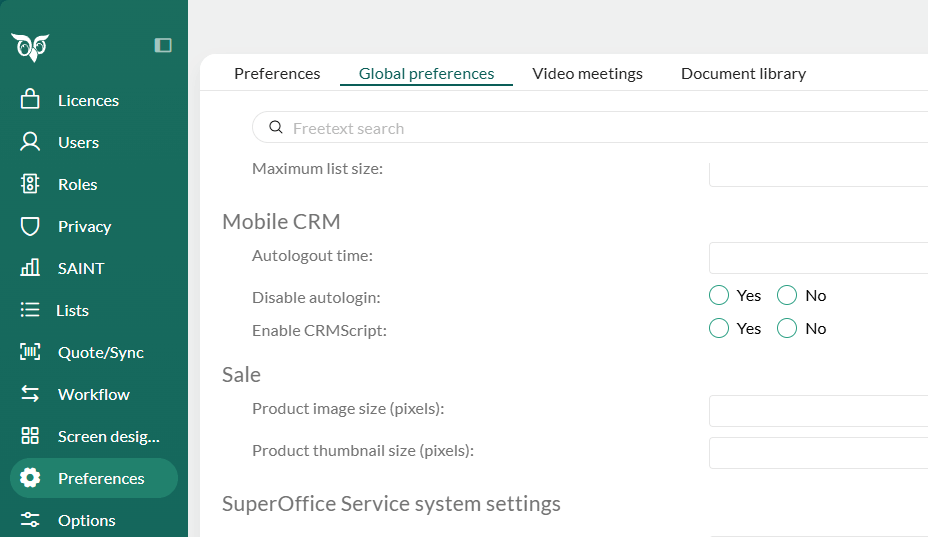The image size is (928, 537).
Task: Click the 'Enable CRMScript:' label
Action: point(320,330)
